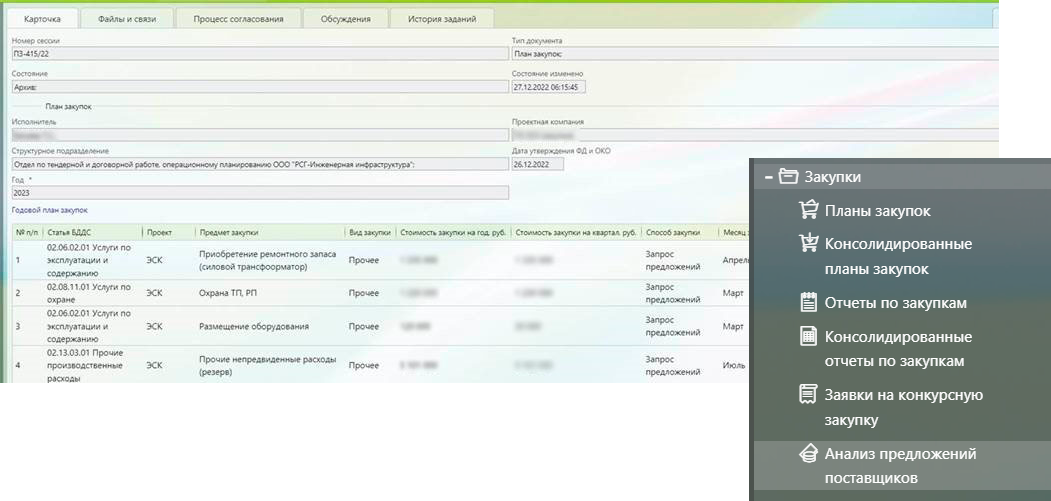Click the Закупки folder icon
The height and width of the screenshot is (501, 1051).
click(x=788, y=177)
